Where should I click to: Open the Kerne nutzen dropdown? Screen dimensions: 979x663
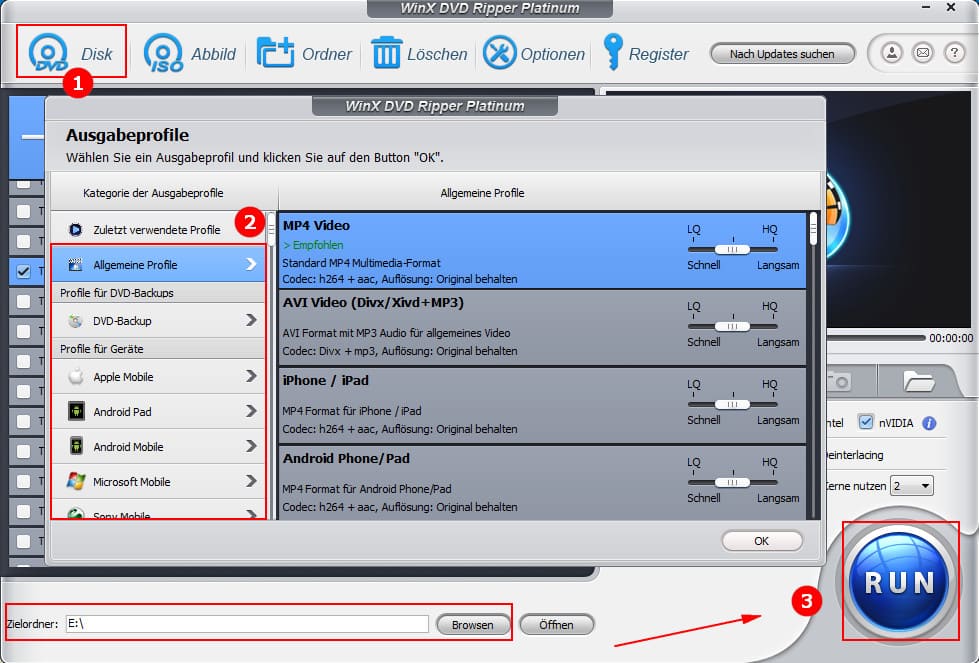pyautogui.click(x=912, y=486)
